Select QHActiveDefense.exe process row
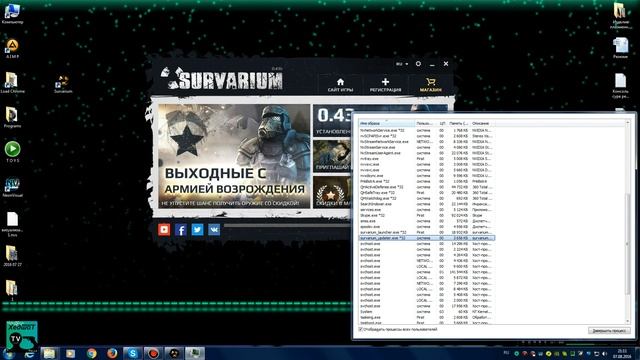This screenshot has width=640, height=360. pyautogui.click(x=427, y=187)
